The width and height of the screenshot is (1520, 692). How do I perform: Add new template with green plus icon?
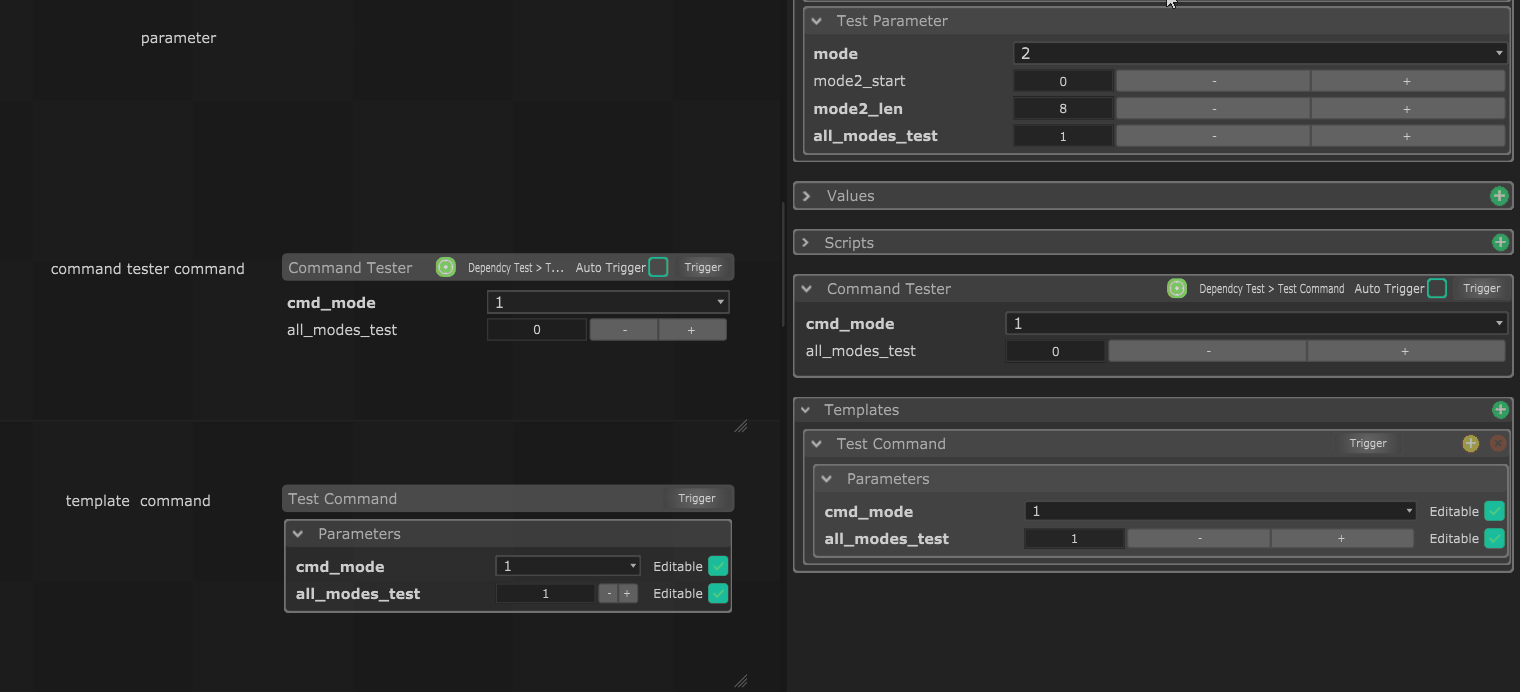[1499, 409]
